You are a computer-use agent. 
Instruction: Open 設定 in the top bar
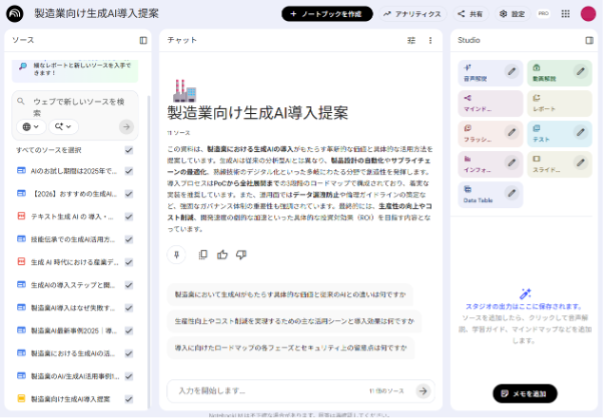[x=512, y=14]
